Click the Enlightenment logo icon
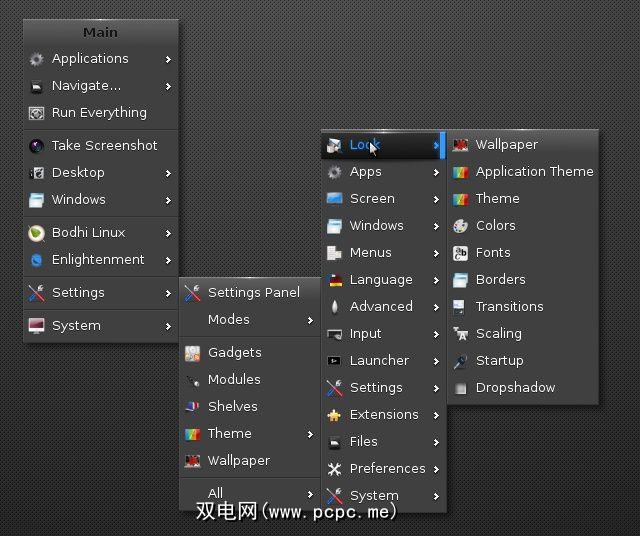640x536 pixels. [x=37, y=260]
